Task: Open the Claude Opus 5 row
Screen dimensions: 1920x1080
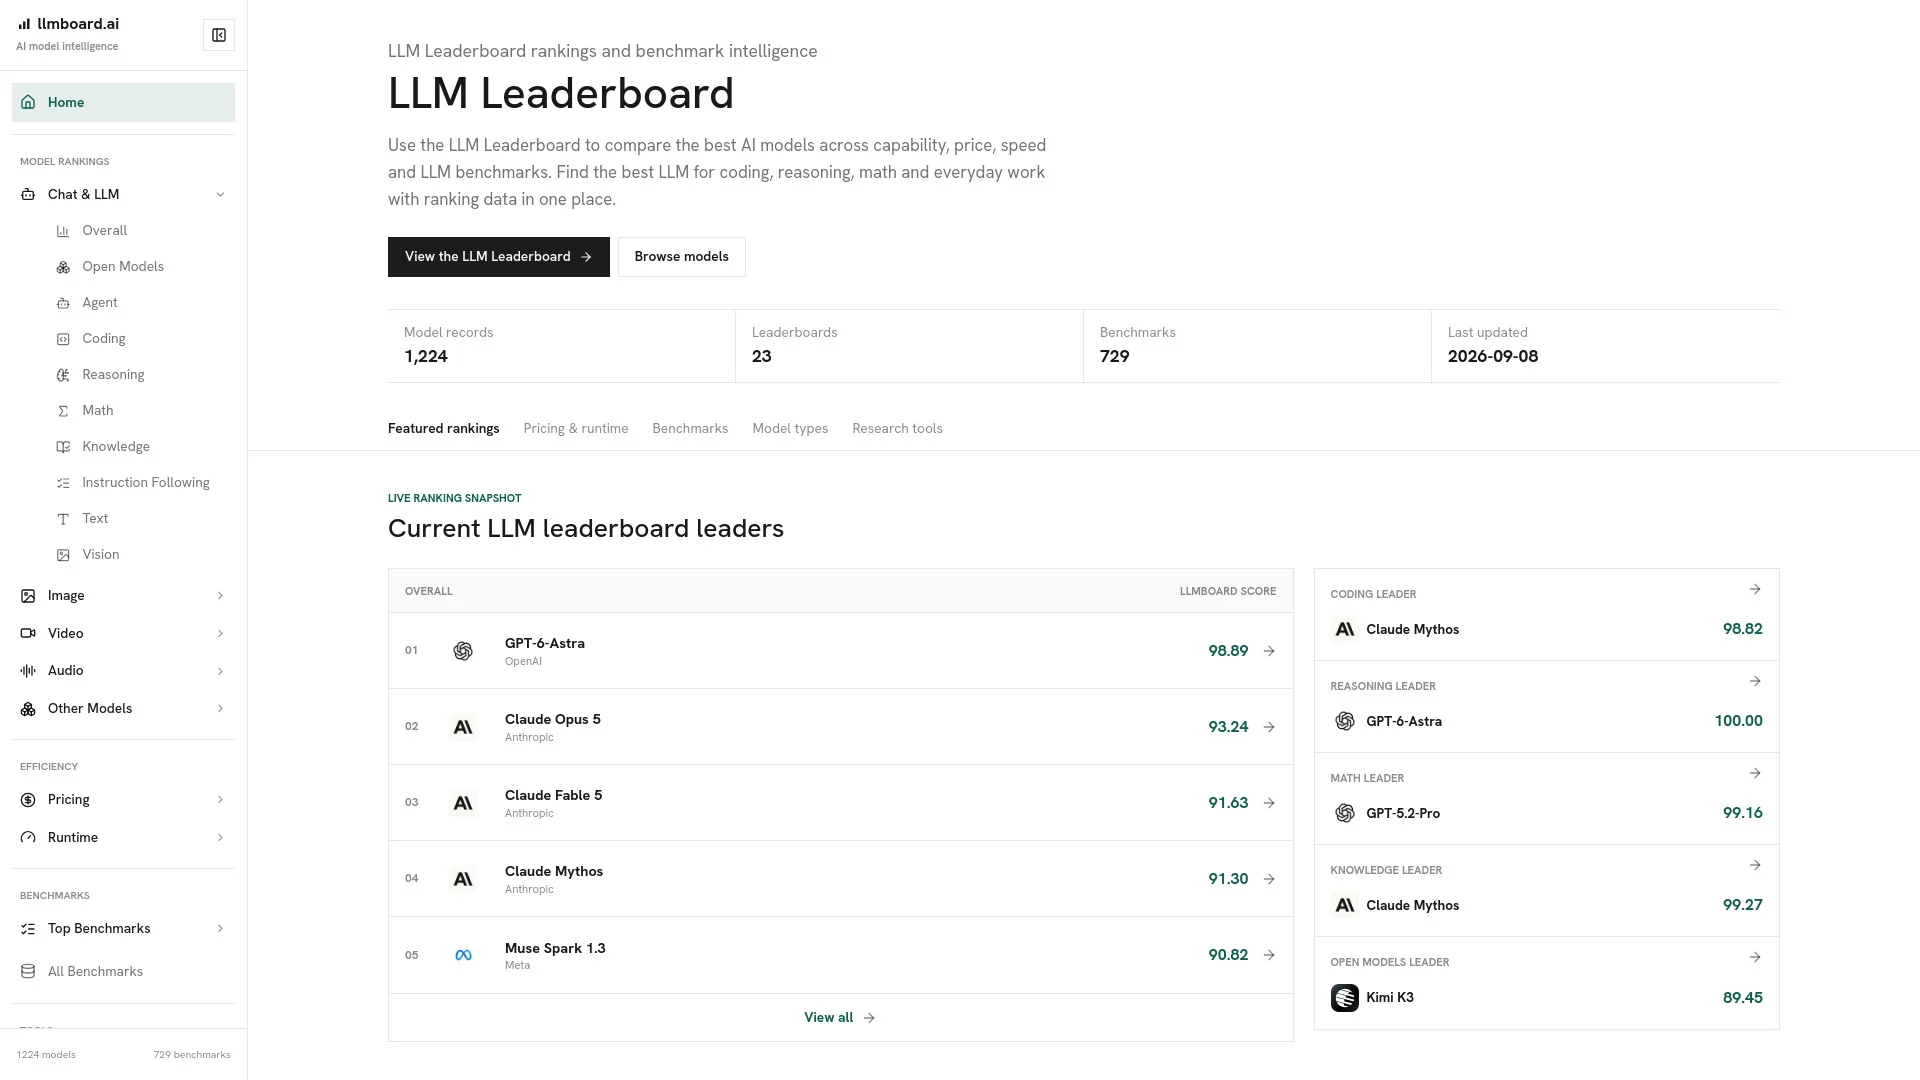Action: pyautogui.click(x=840, y=727)
